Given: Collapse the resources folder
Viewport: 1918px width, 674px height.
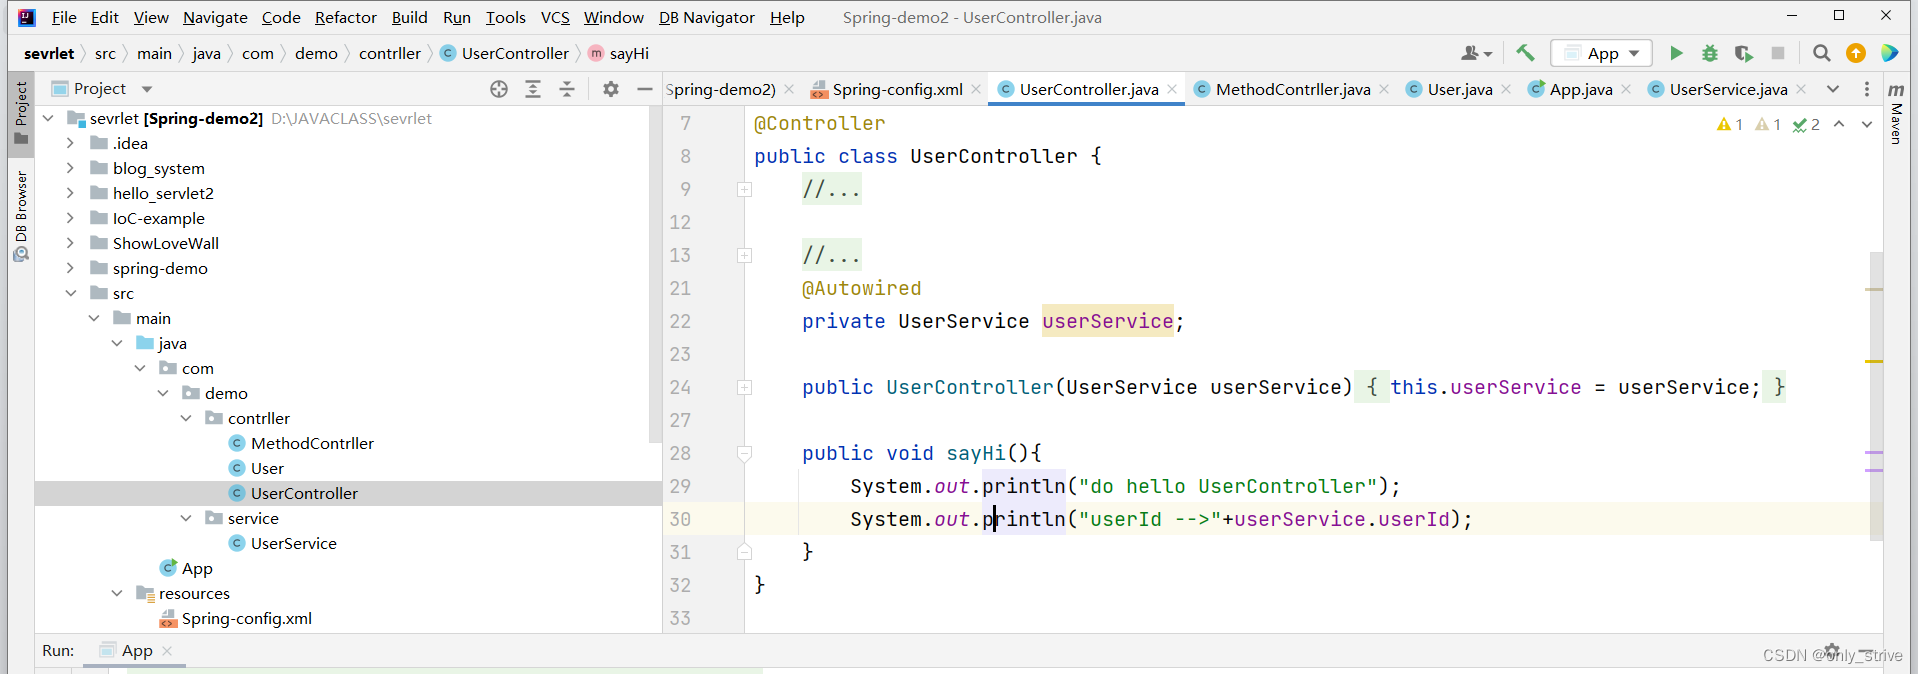Looking at the screenshot, I should pos(116,593).
